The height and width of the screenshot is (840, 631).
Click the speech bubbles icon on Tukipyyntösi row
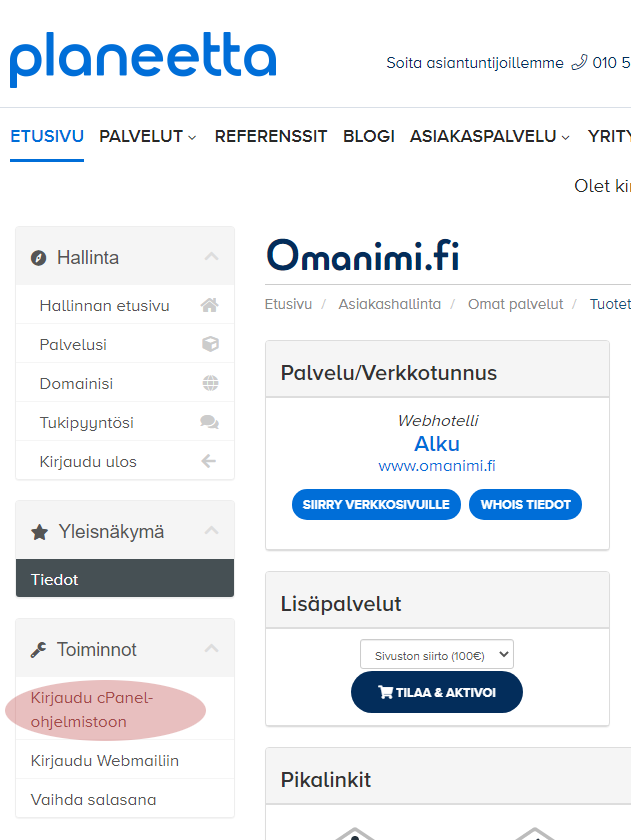click(x=209, y=422)
